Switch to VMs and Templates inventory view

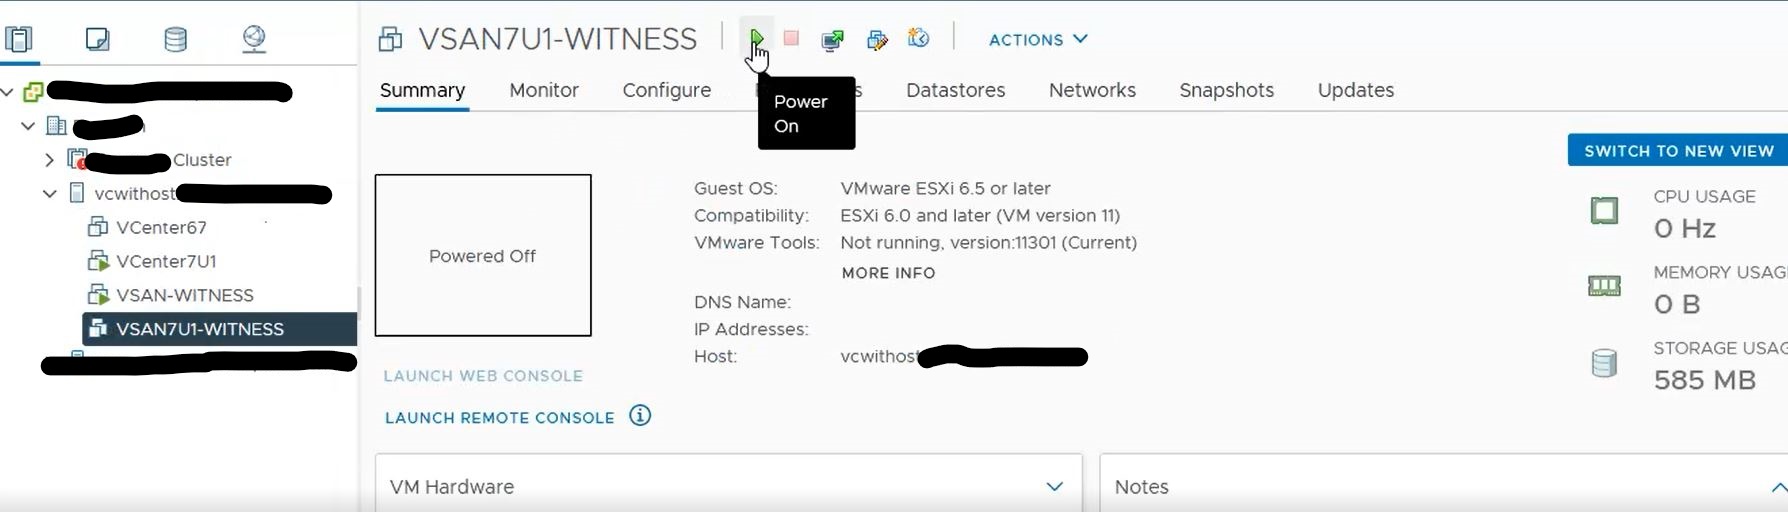point(97,39)
